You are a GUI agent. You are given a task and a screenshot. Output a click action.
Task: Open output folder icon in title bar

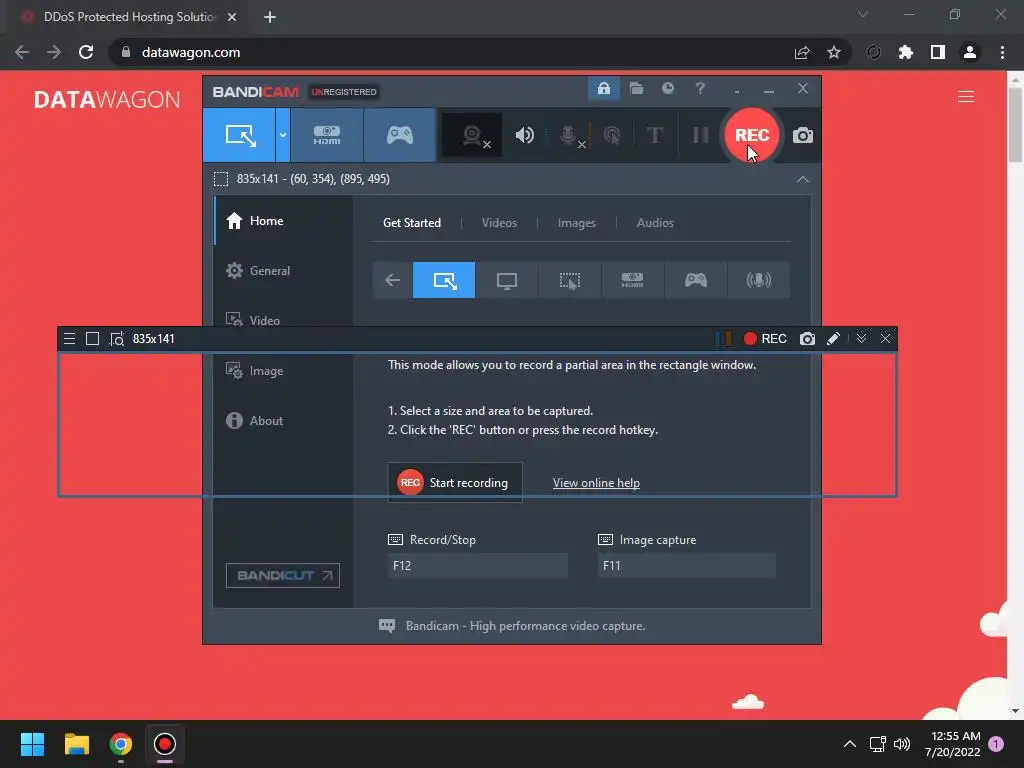click(636, 88)
